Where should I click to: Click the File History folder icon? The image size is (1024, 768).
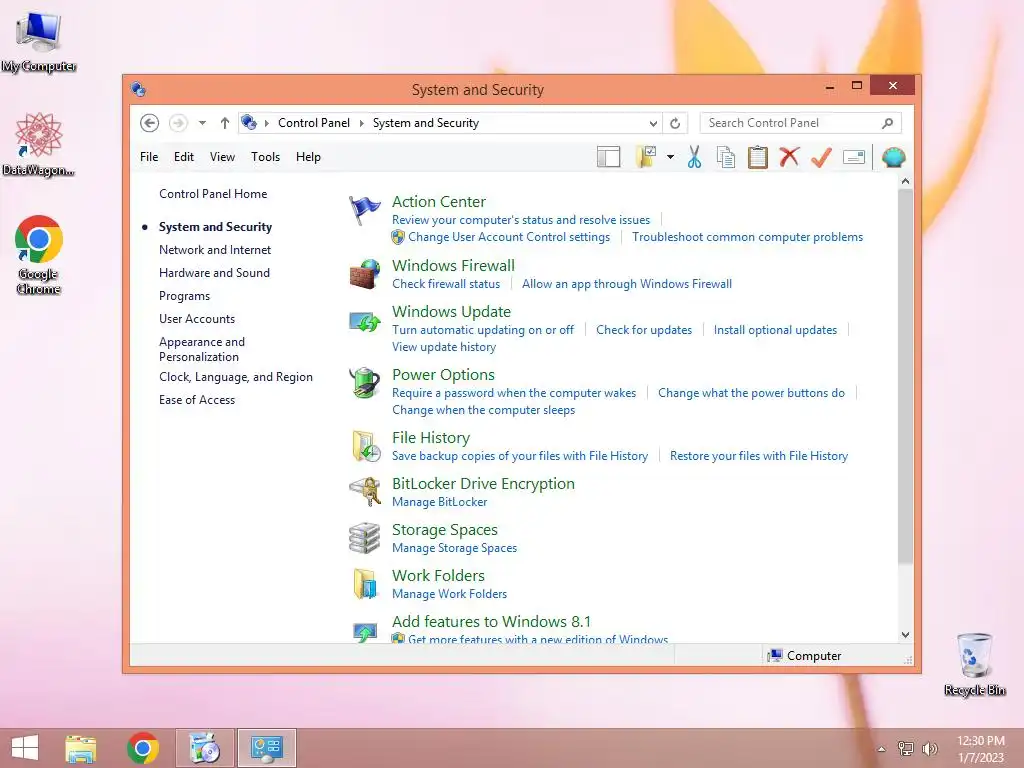[366, 446]
